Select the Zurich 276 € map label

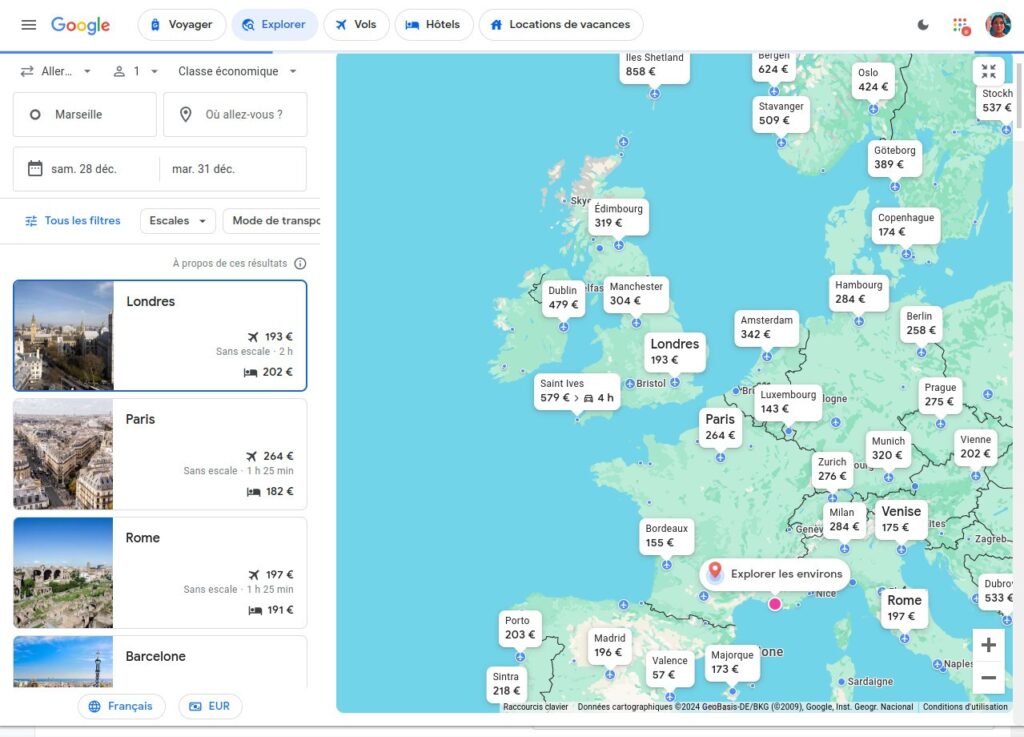pyautogui.click(x=832, y=469)
